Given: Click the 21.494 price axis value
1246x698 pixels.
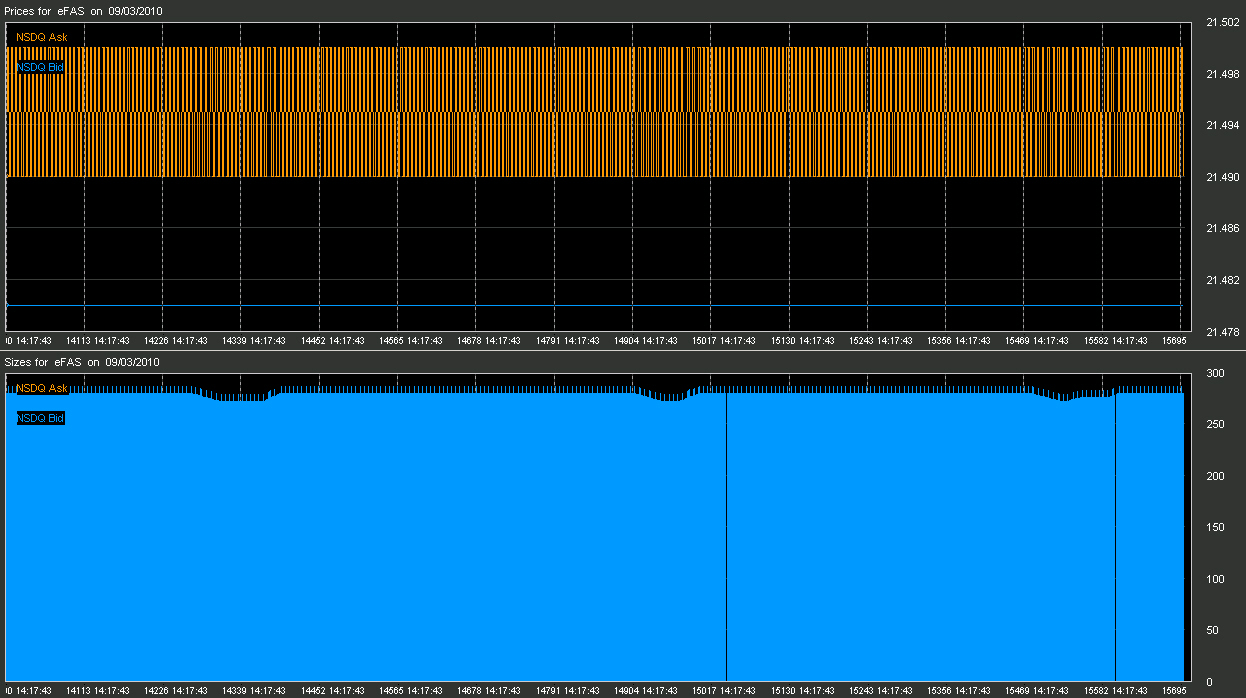Looking at the screenshot, I should pyautogui.click(x=1222, y=125).
